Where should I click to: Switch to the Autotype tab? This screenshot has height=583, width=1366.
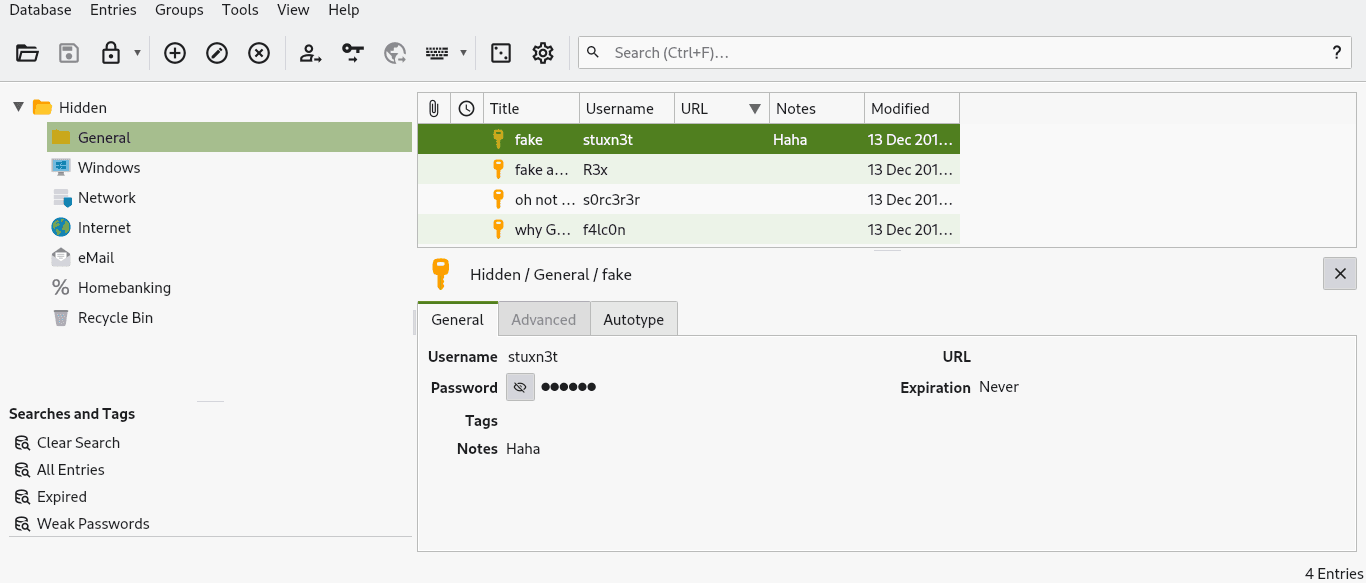coord(633,320)
